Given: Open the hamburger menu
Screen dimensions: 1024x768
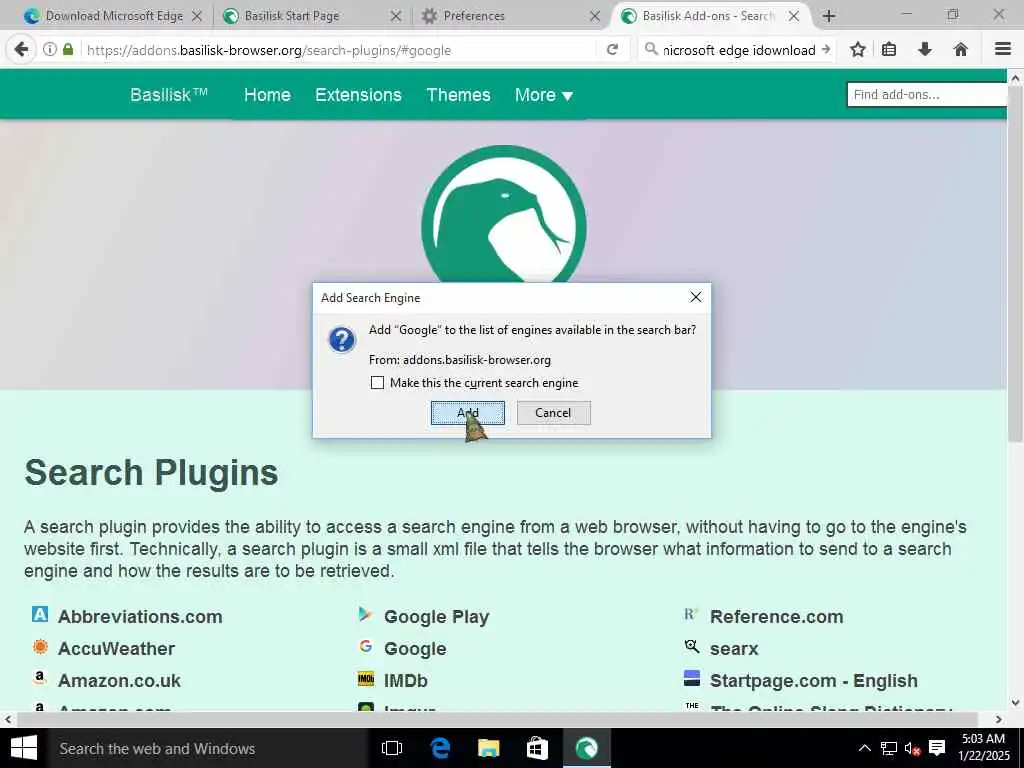Looking at the screenshot, I should pyautogui.click(x=1003, y=50).
